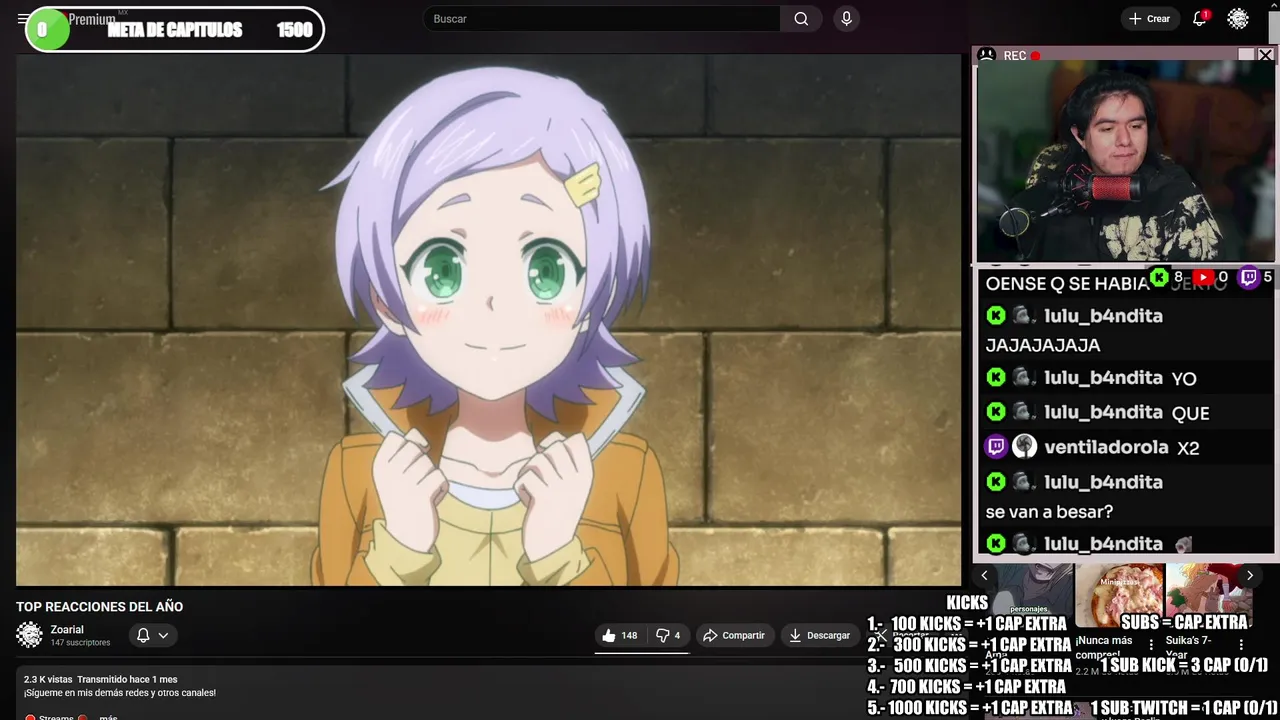
Task: Click lulu_b4ndita username beside 'YO'
Action: (1103, 378)
